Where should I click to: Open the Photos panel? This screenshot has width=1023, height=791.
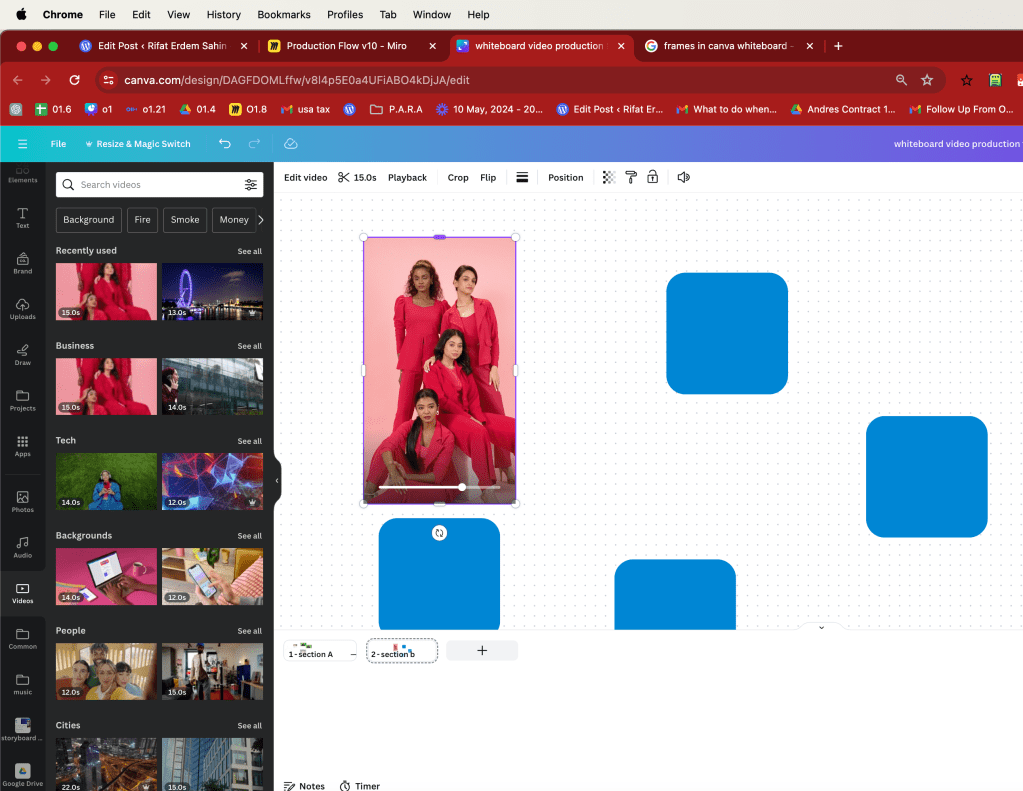(x=22, y=502)
